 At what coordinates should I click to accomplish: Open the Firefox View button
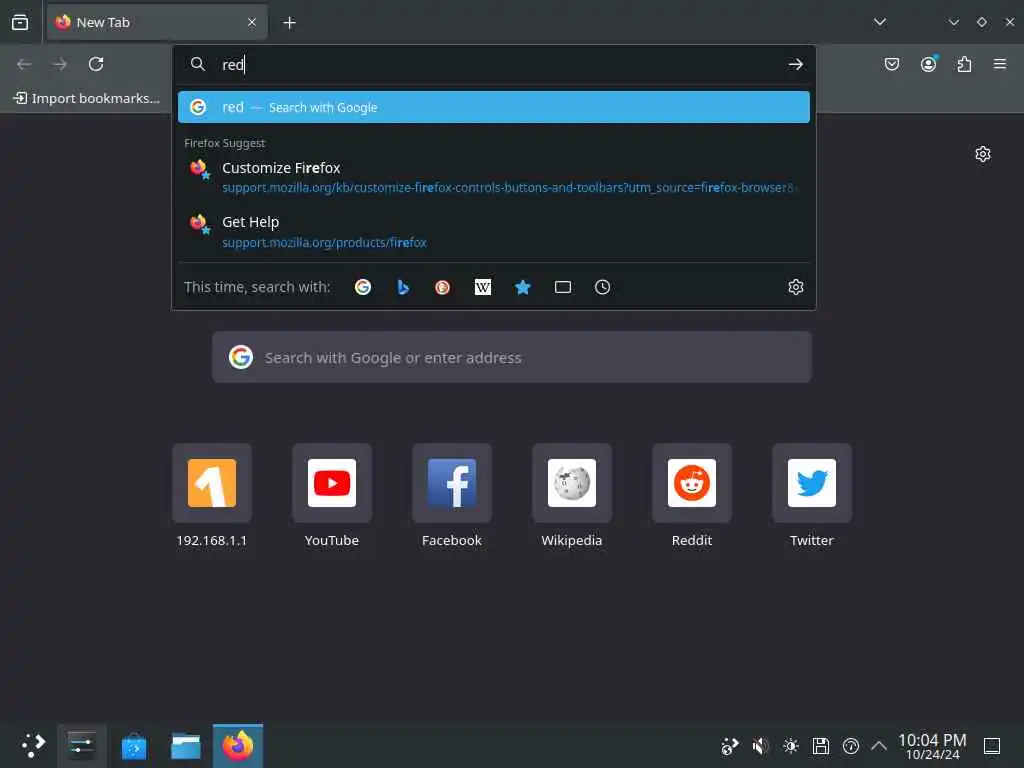[20, 22]
